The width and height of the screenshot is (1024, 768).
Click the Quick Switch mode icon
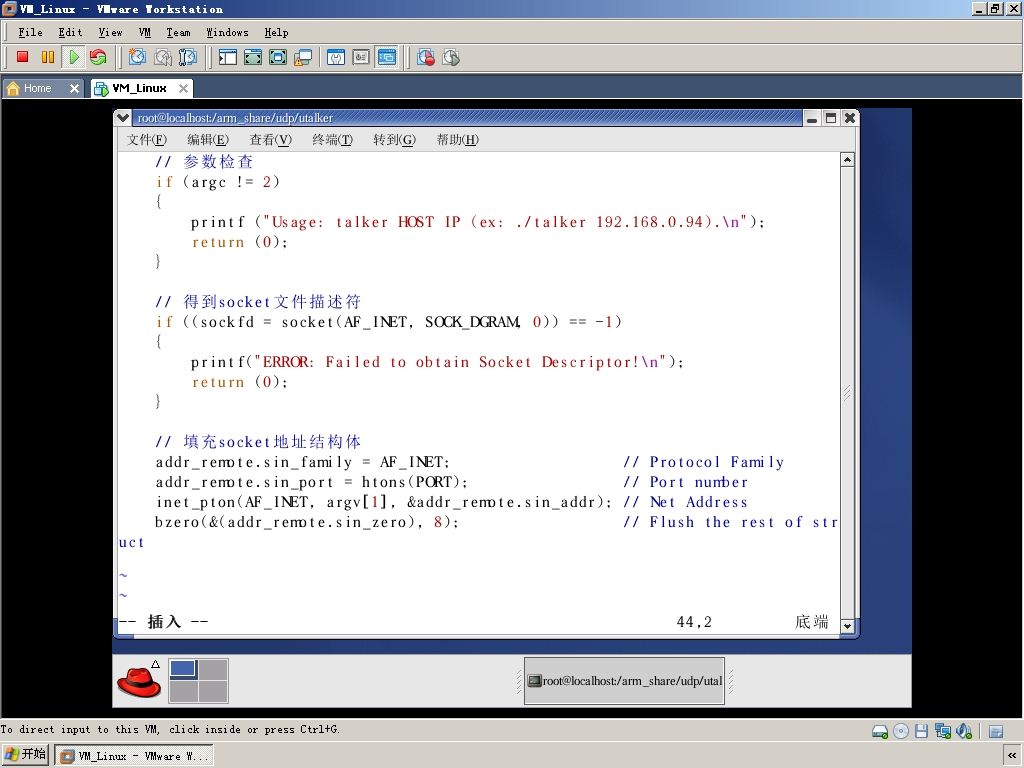(x=253, y=57)
